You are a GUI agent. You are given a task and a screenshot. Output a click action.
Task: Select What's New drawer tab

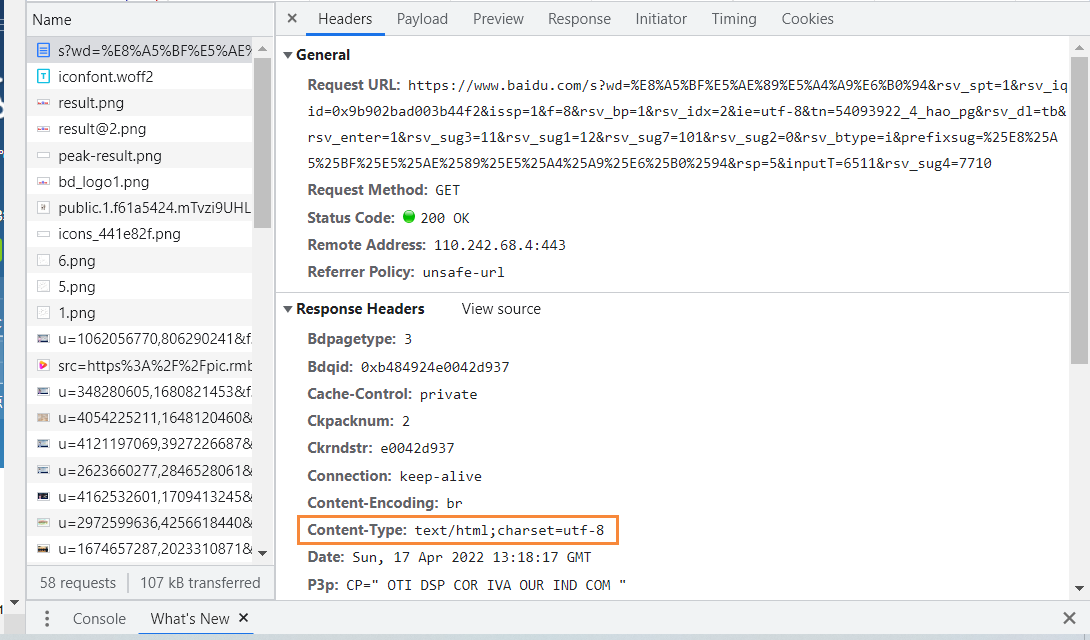(x=190, y=618)
